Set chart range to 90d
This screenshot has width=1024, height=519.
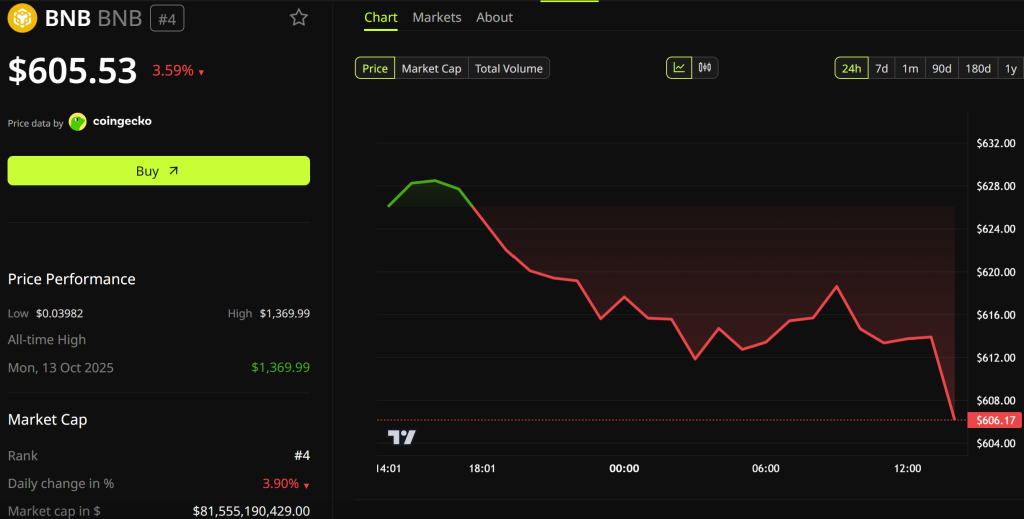click(942, 68)
